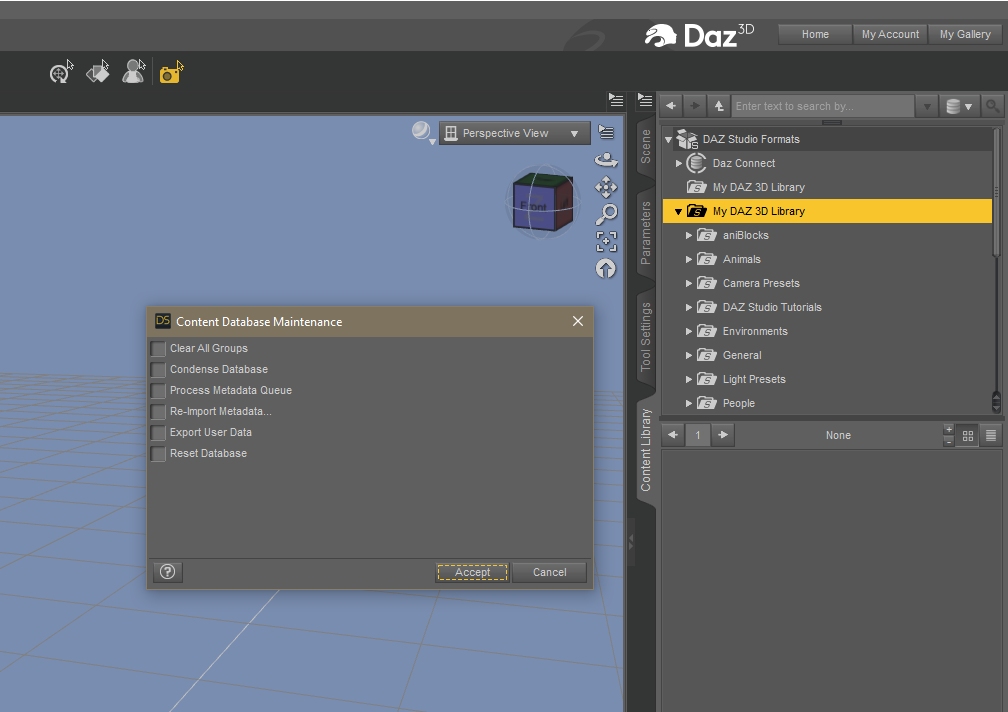The image size is (1008, 712).
Task: Open the search history dropdown arrow
Action: 927,106
